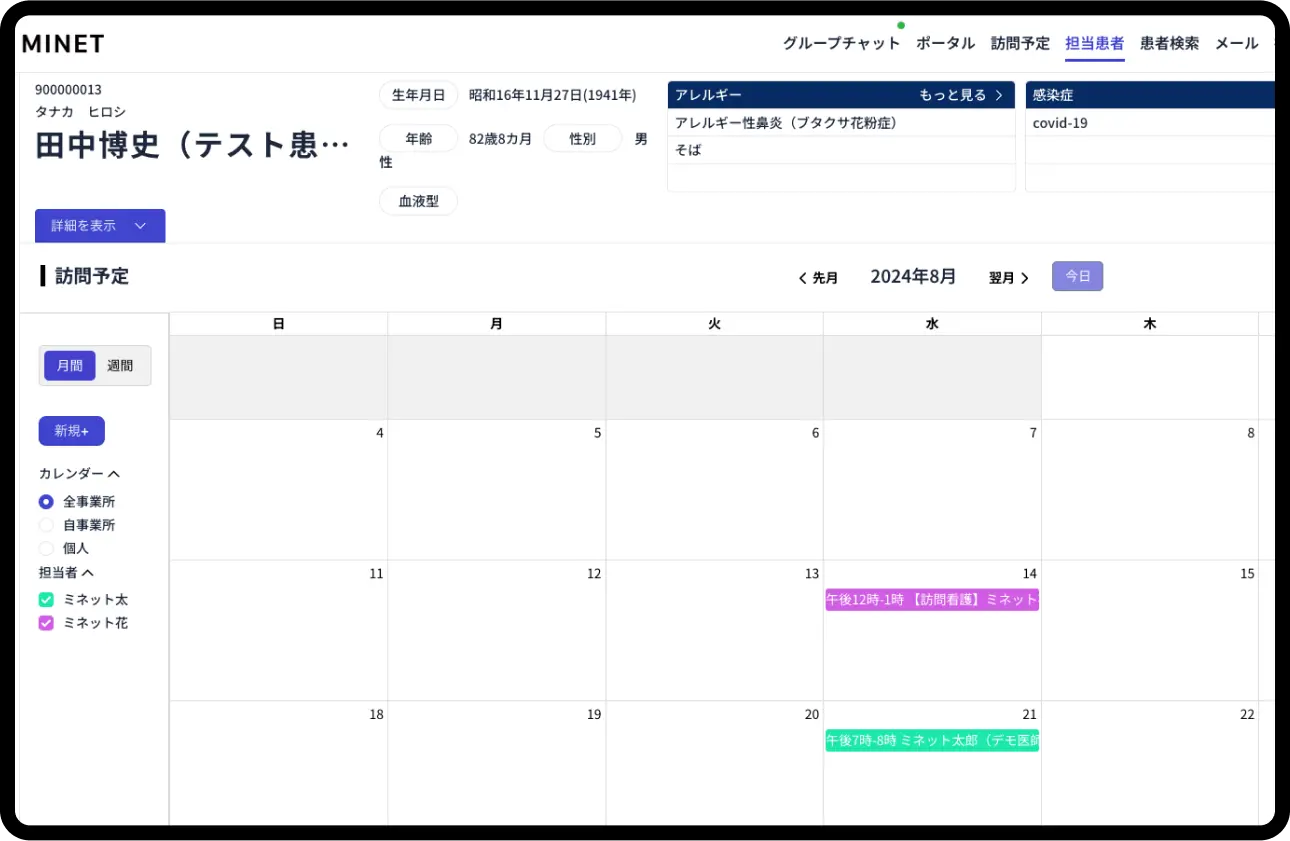Click the 今日 button
1290x841 pixels.
(1077, 276)
